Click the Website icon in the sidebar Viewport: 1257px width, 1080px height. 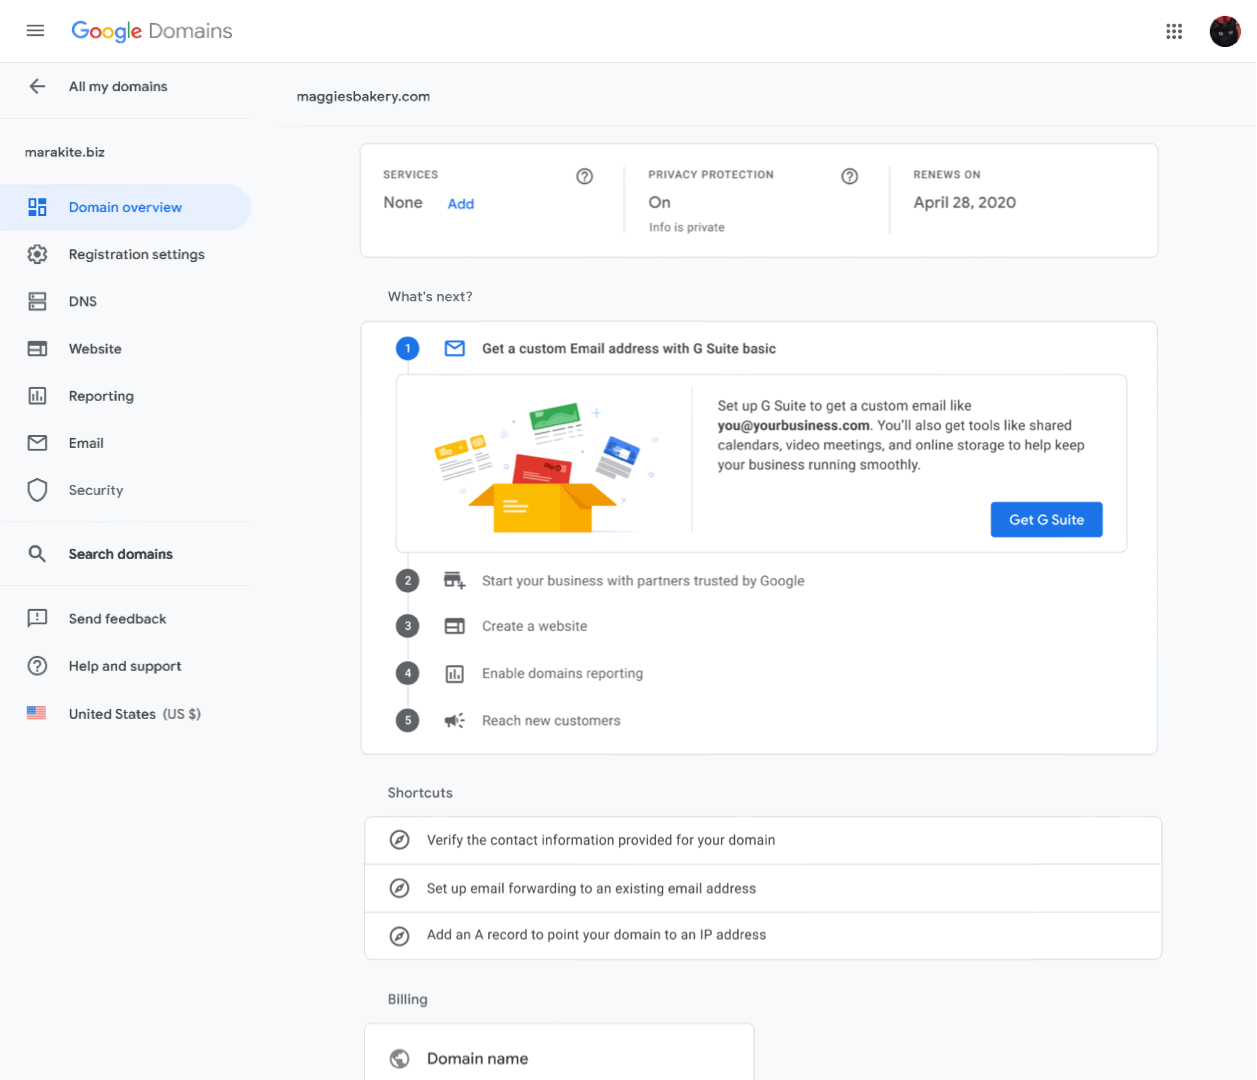(37, 349)
